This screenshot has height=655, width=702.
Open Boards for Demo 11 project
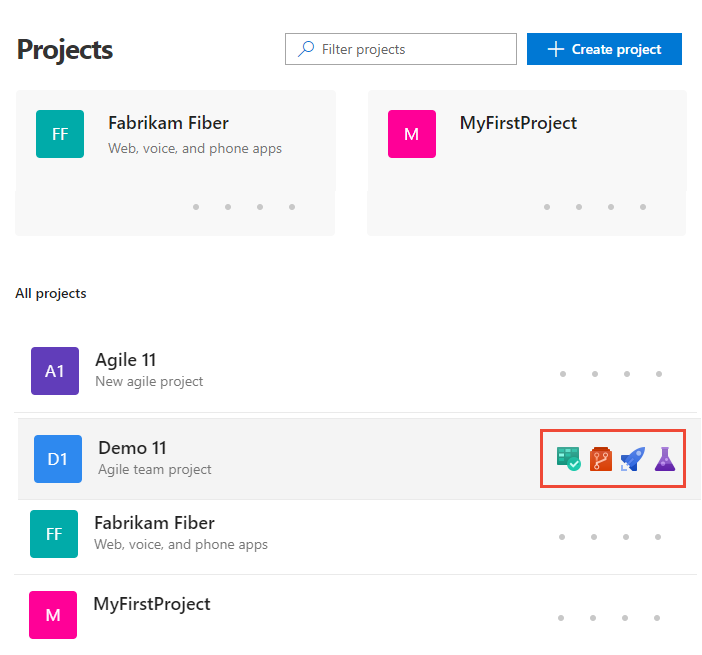pyautogui.click(x=568, y=459)
